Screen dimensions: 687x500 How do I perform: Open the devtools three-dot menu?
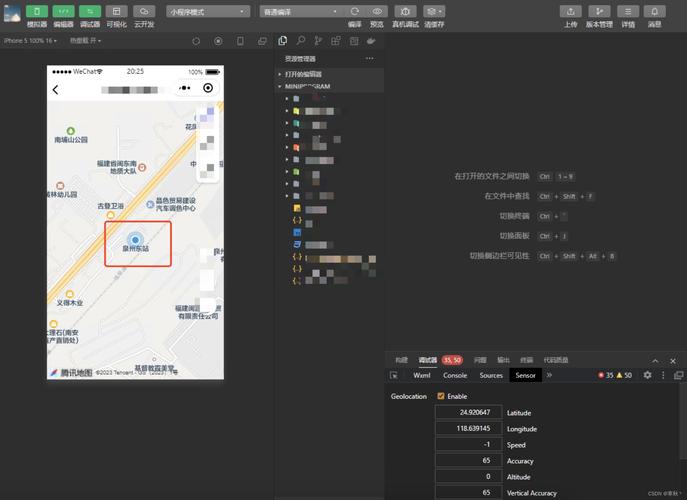[x=663, y=375]
